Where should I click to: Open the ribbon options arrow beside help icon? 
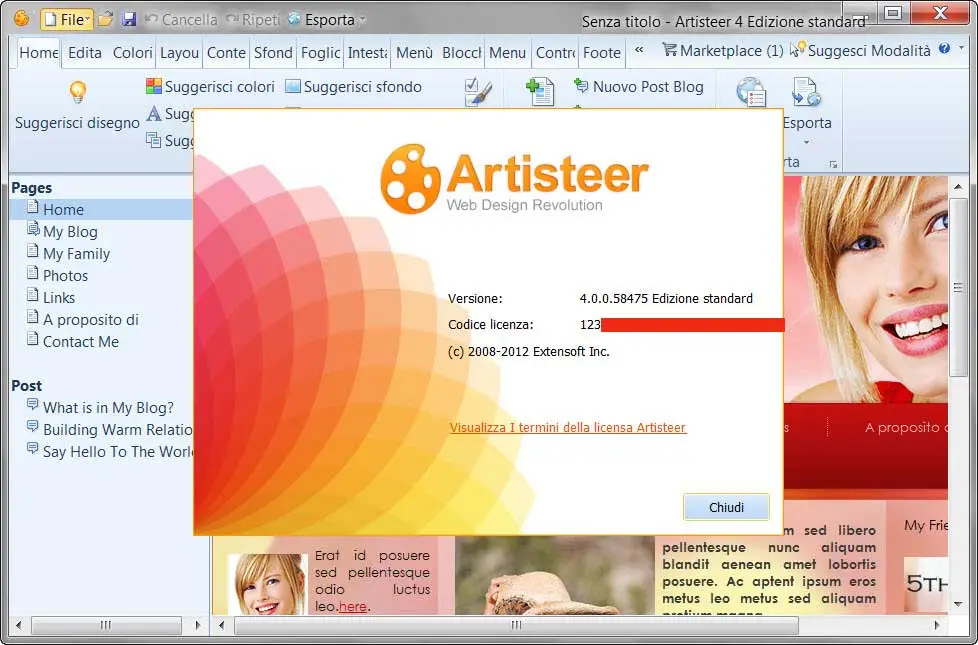[962, 48]
